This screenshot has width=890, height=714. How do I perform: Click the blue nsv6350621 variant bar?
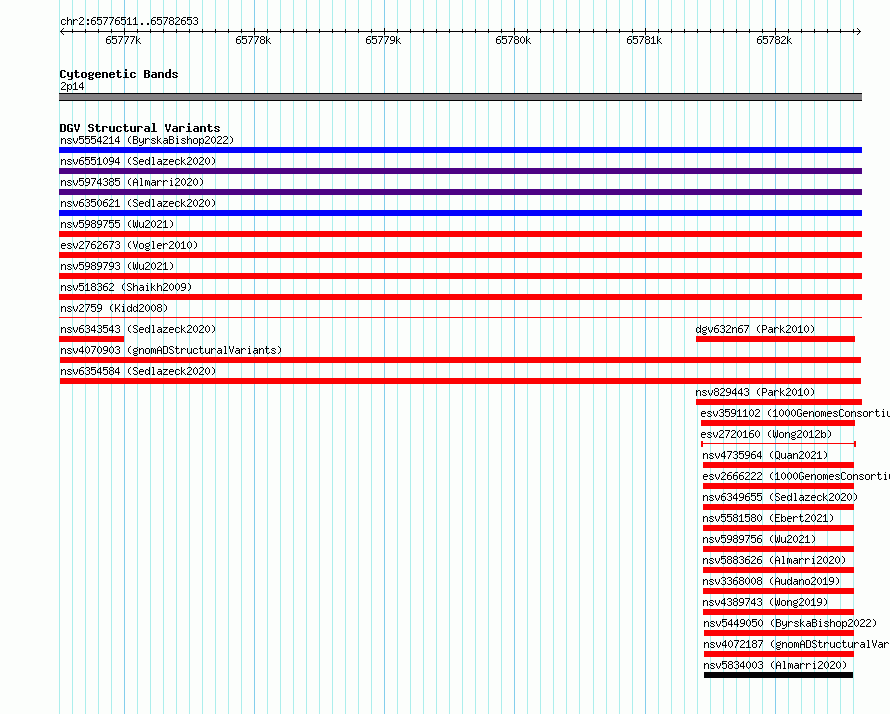coord(460,213)
